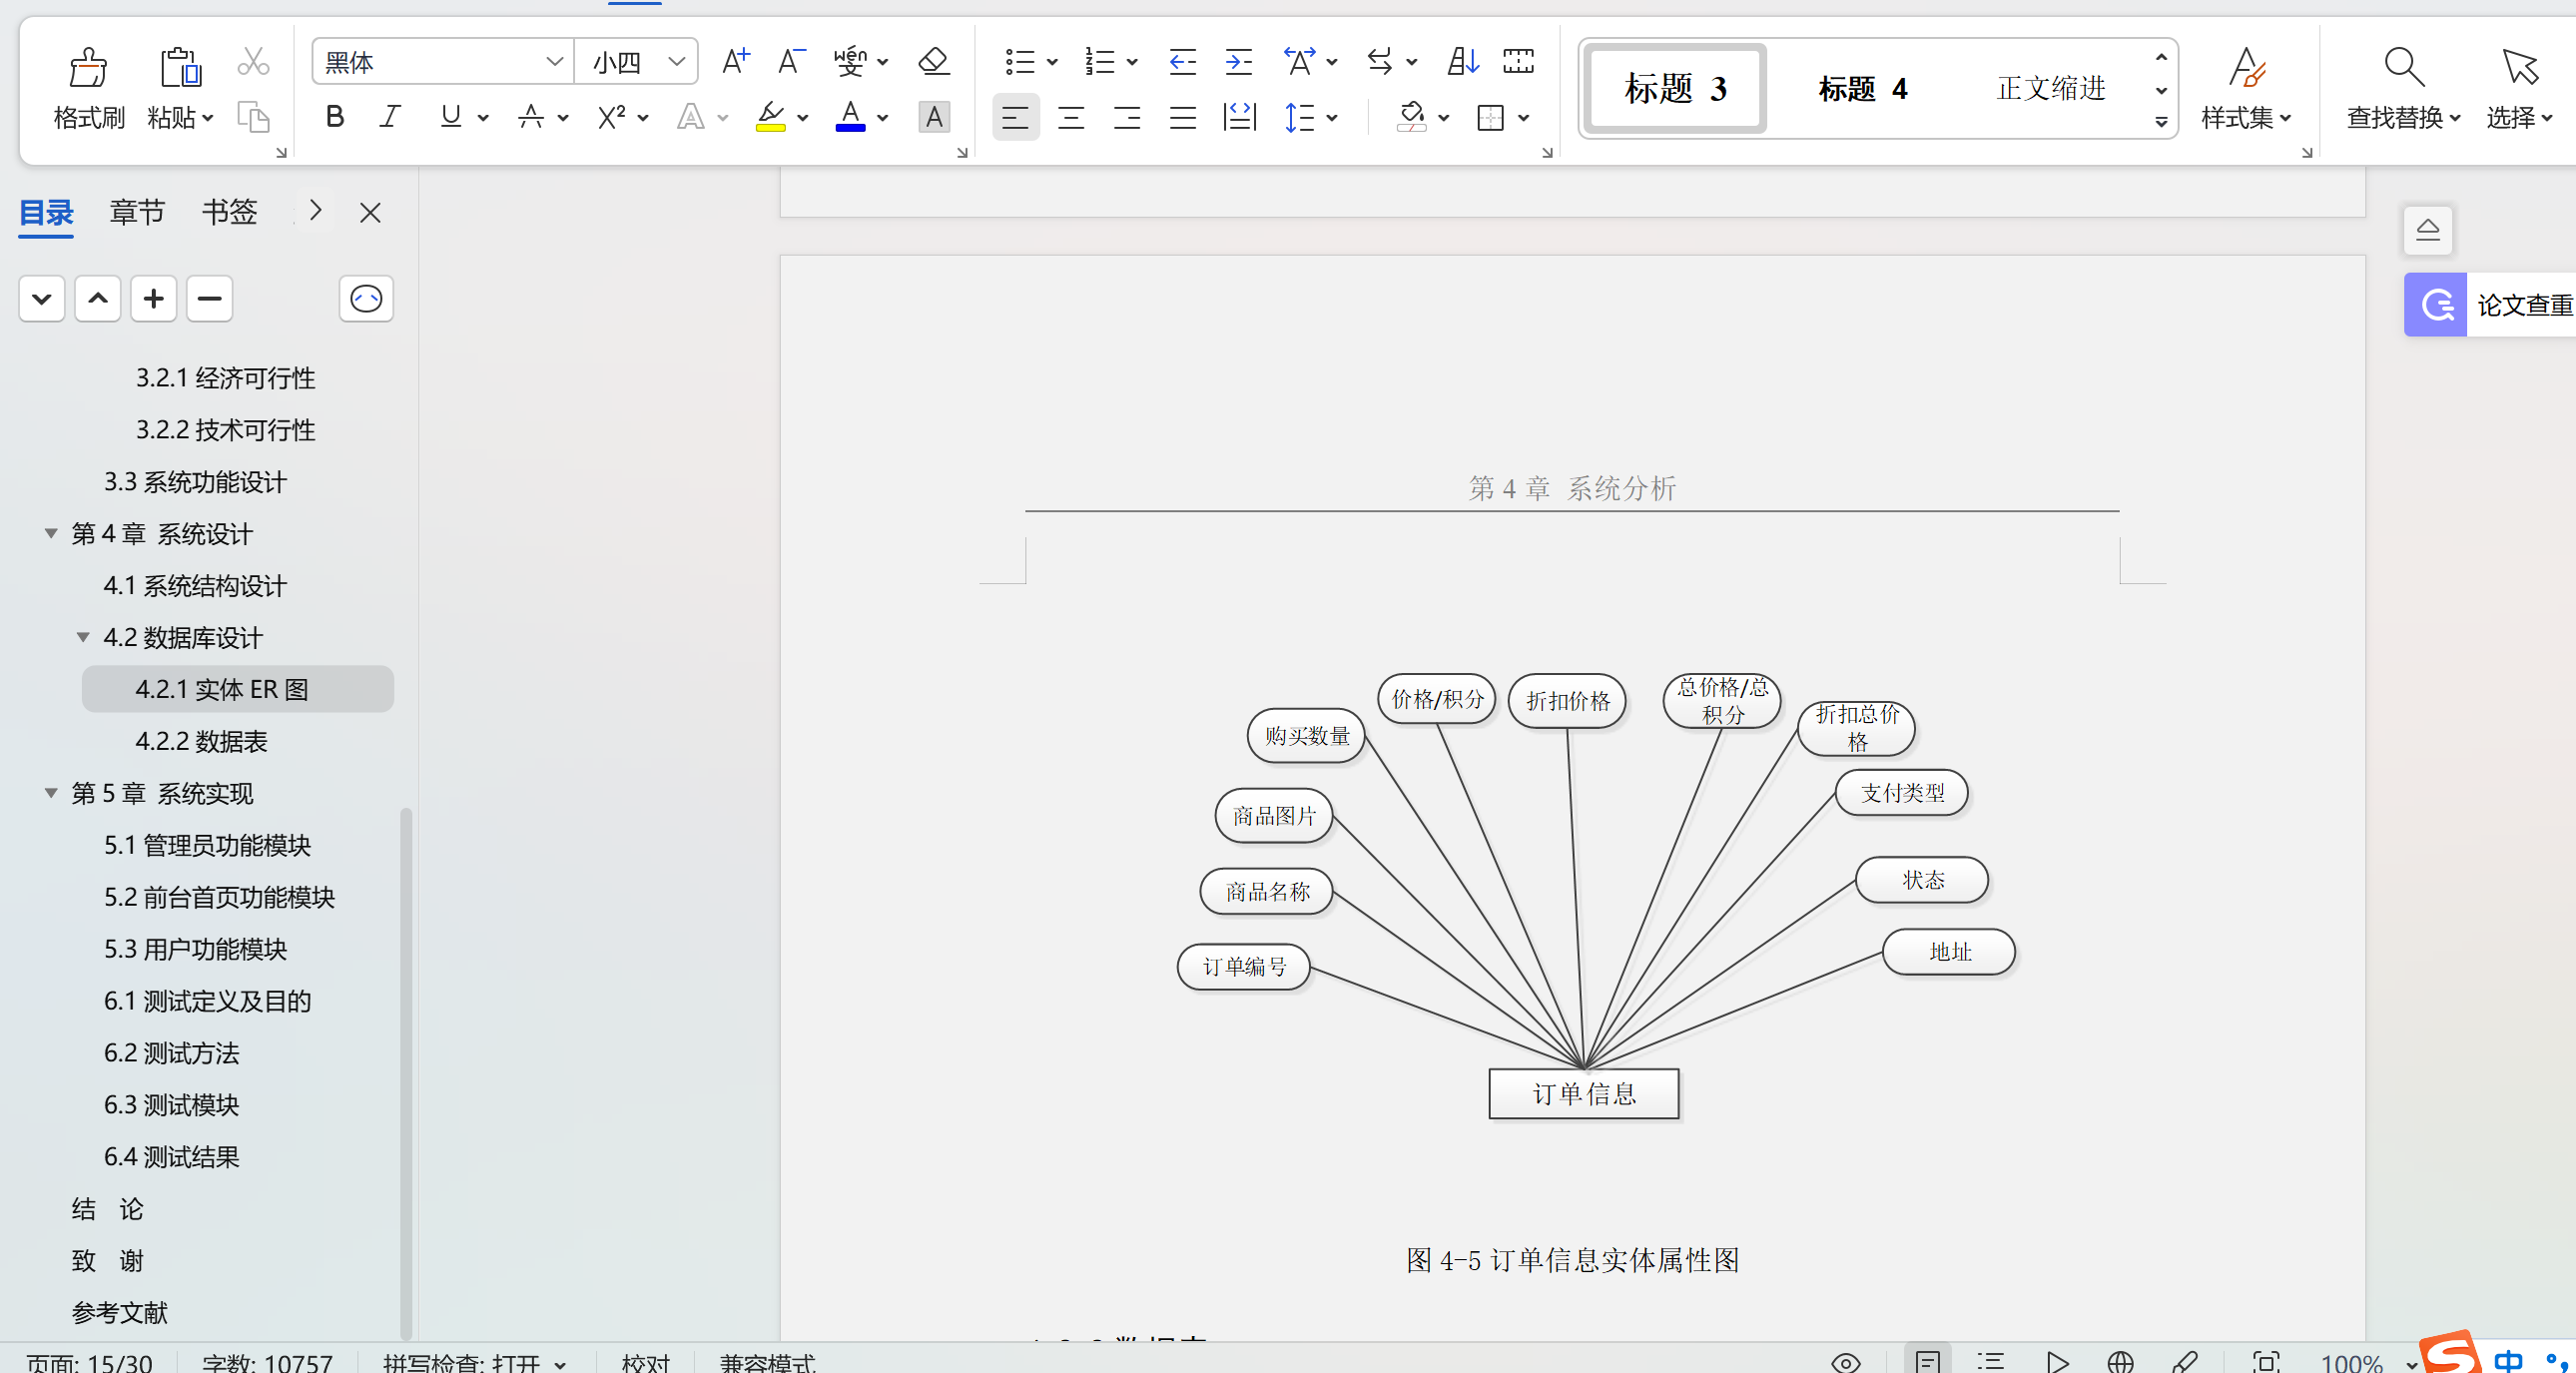
Task: Open the smart TOC circular icon
Action: click(366, 299)
